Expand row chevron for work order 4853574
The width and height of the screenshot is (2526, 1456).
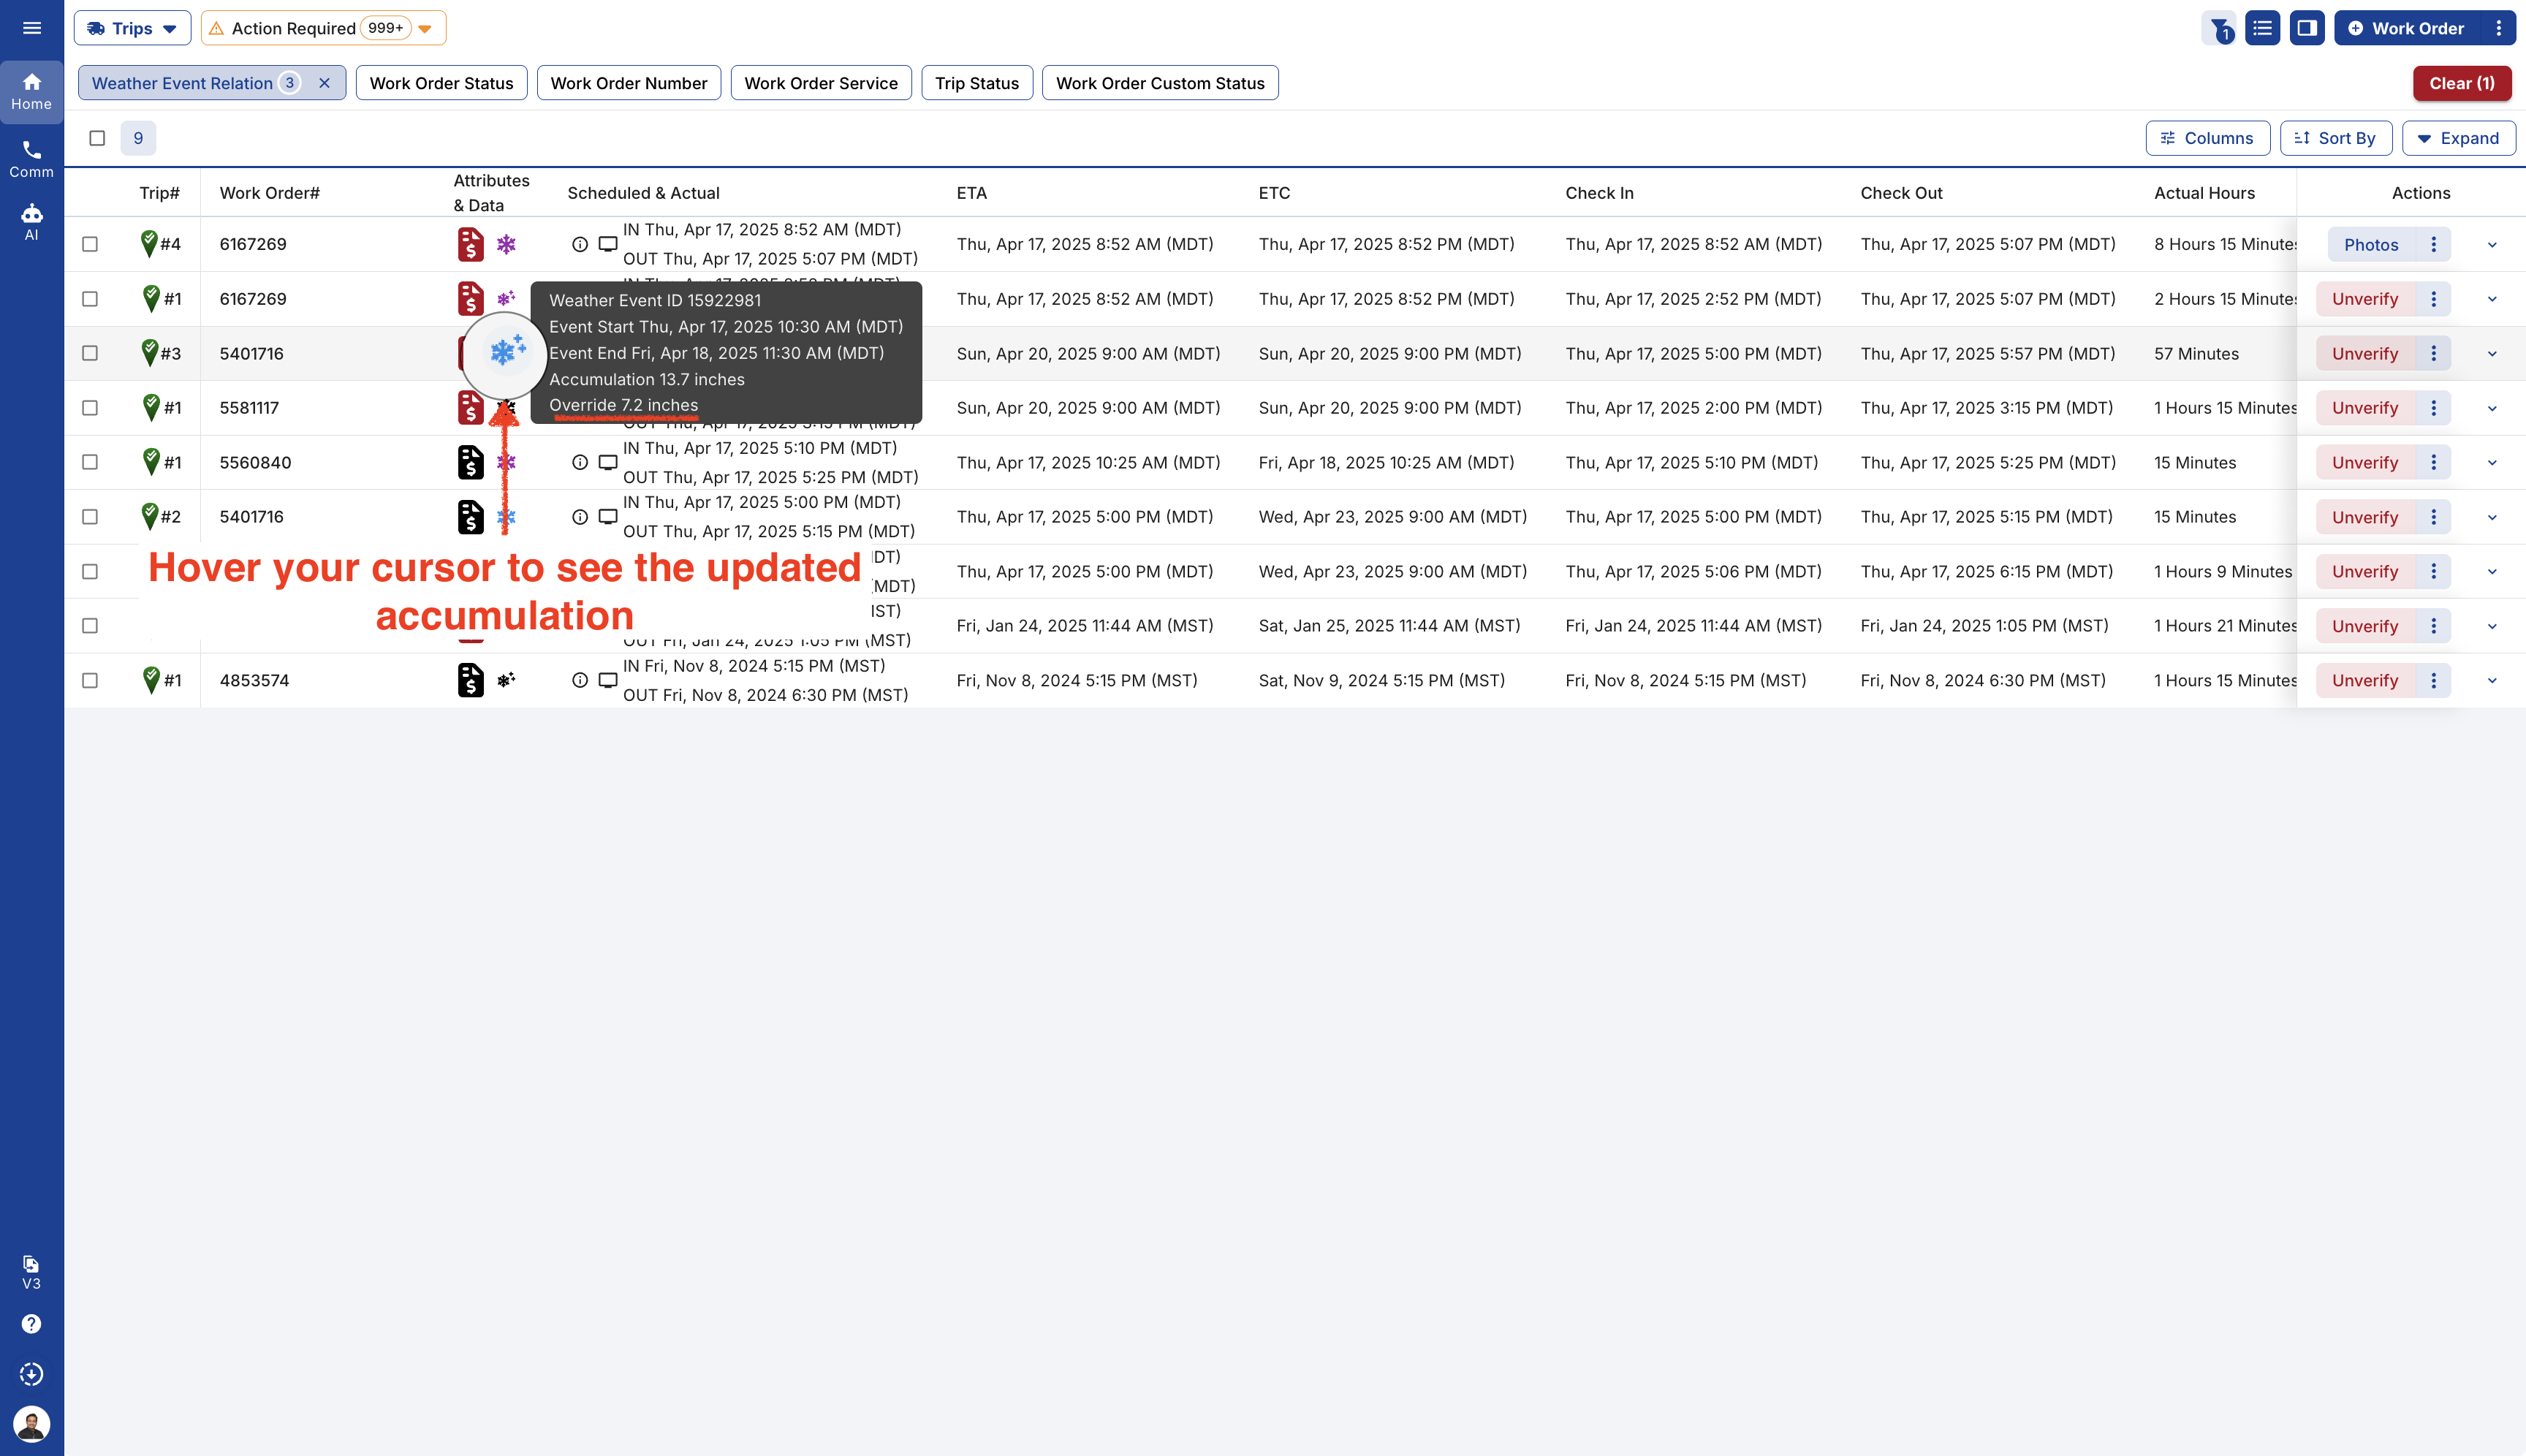[x=2492, y=681]
